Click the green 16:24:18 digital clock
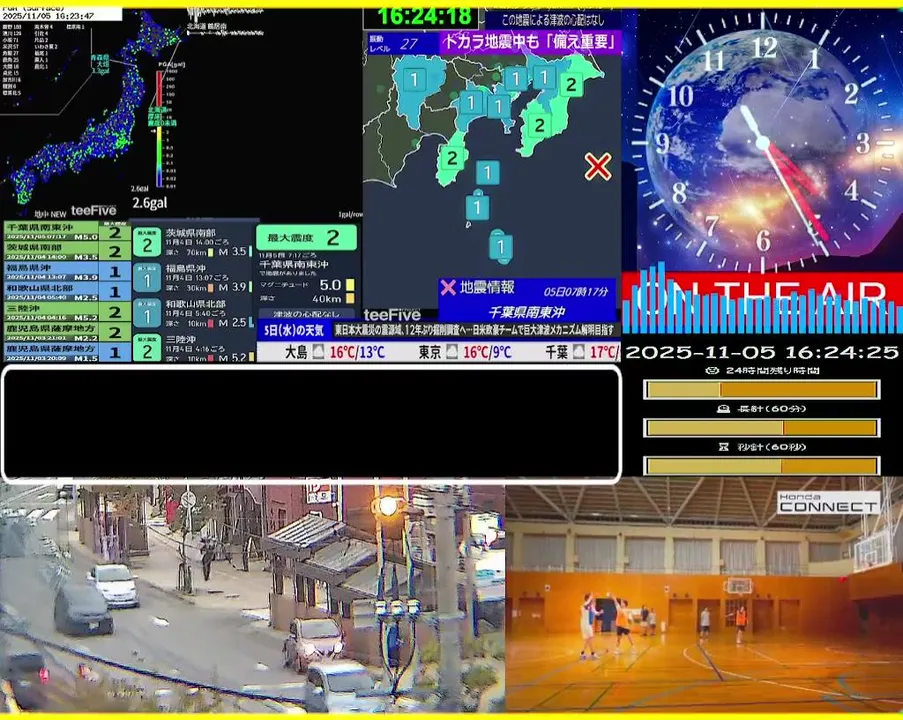 pyautogui.click(x=424, y=16)
